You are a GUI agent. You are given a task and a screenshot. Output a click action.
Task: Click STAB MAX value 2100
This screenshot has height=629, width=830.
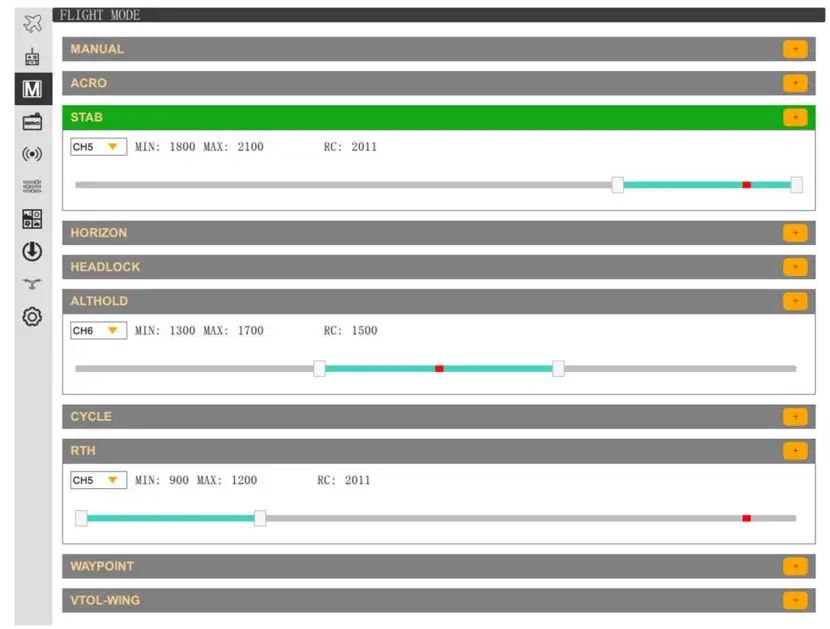(x=250, y=147)
